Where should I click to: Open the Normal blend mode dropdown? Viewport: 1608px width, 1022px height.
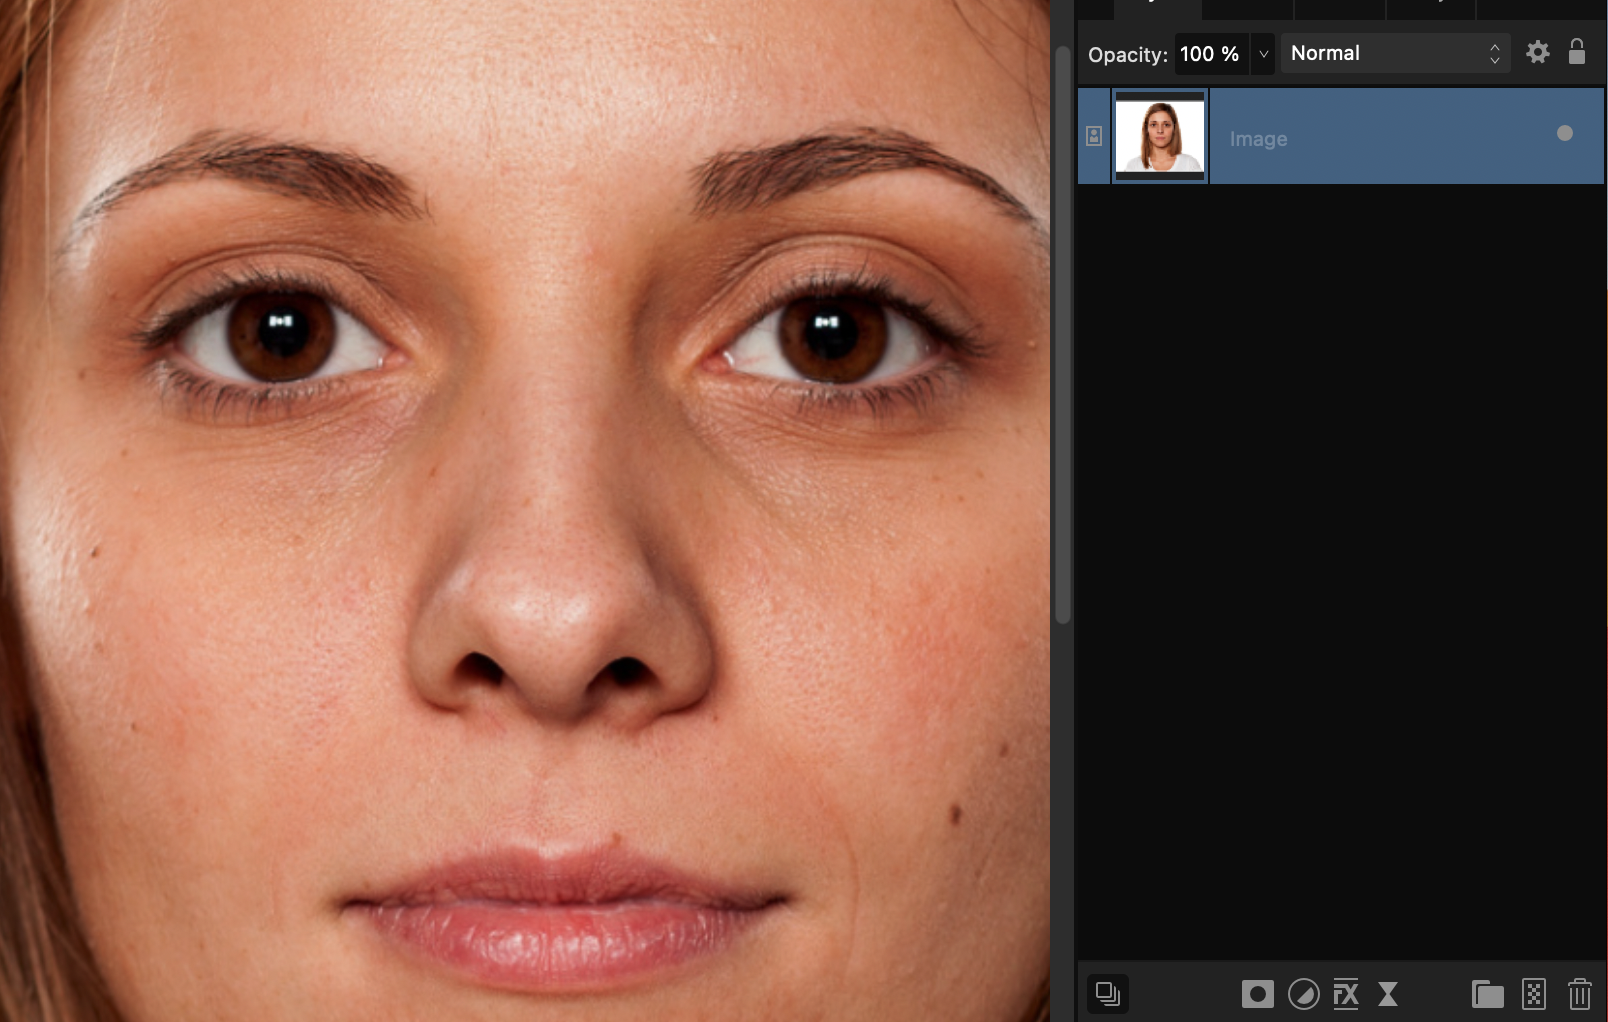coord(1394,53)
